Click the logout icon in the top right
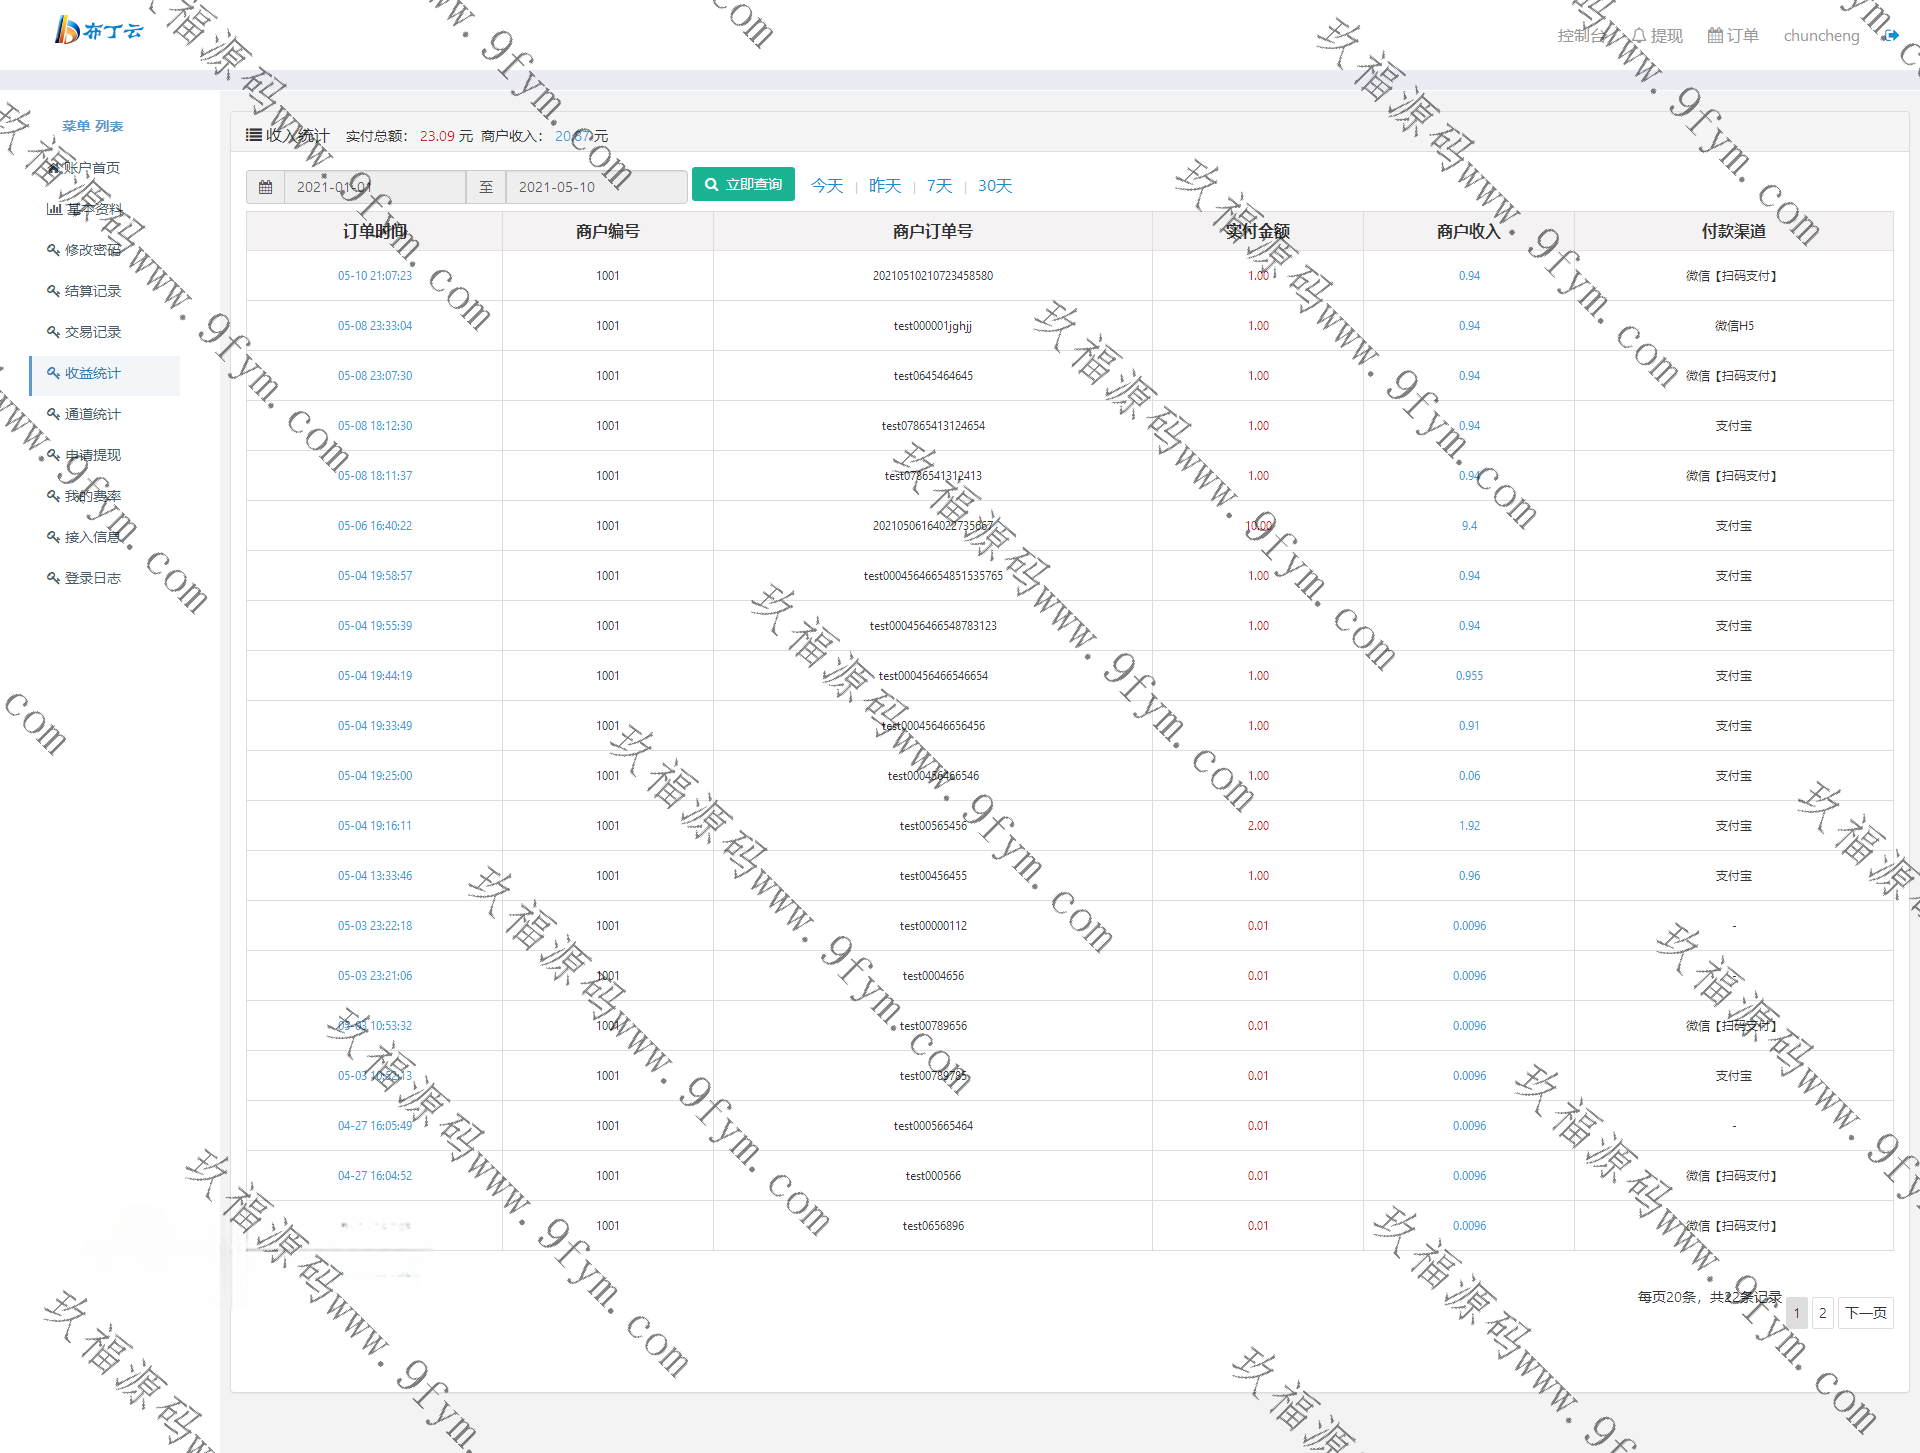Image resolution: width=1920 pixels, height=1453 pixels. tap(1890, 35)
